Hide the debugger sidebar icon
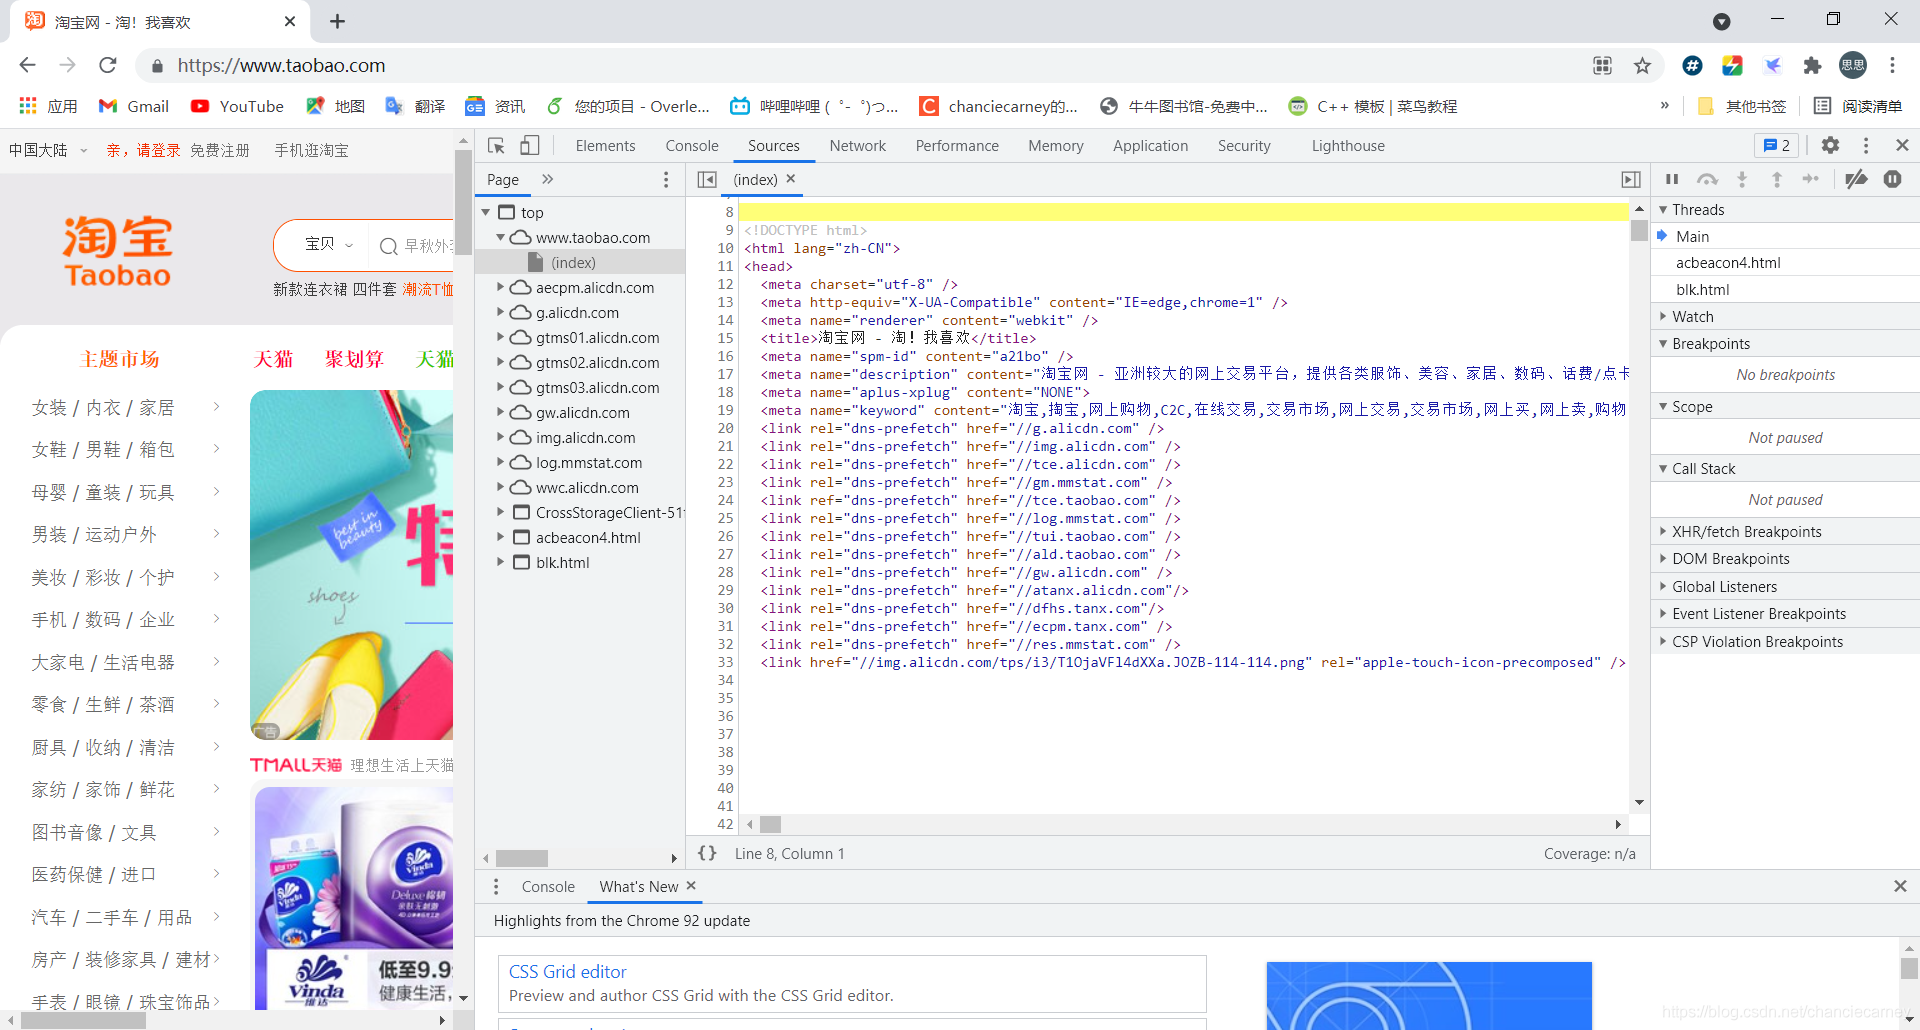Screen dimensions: 1920x1030 click(1631, 179)
